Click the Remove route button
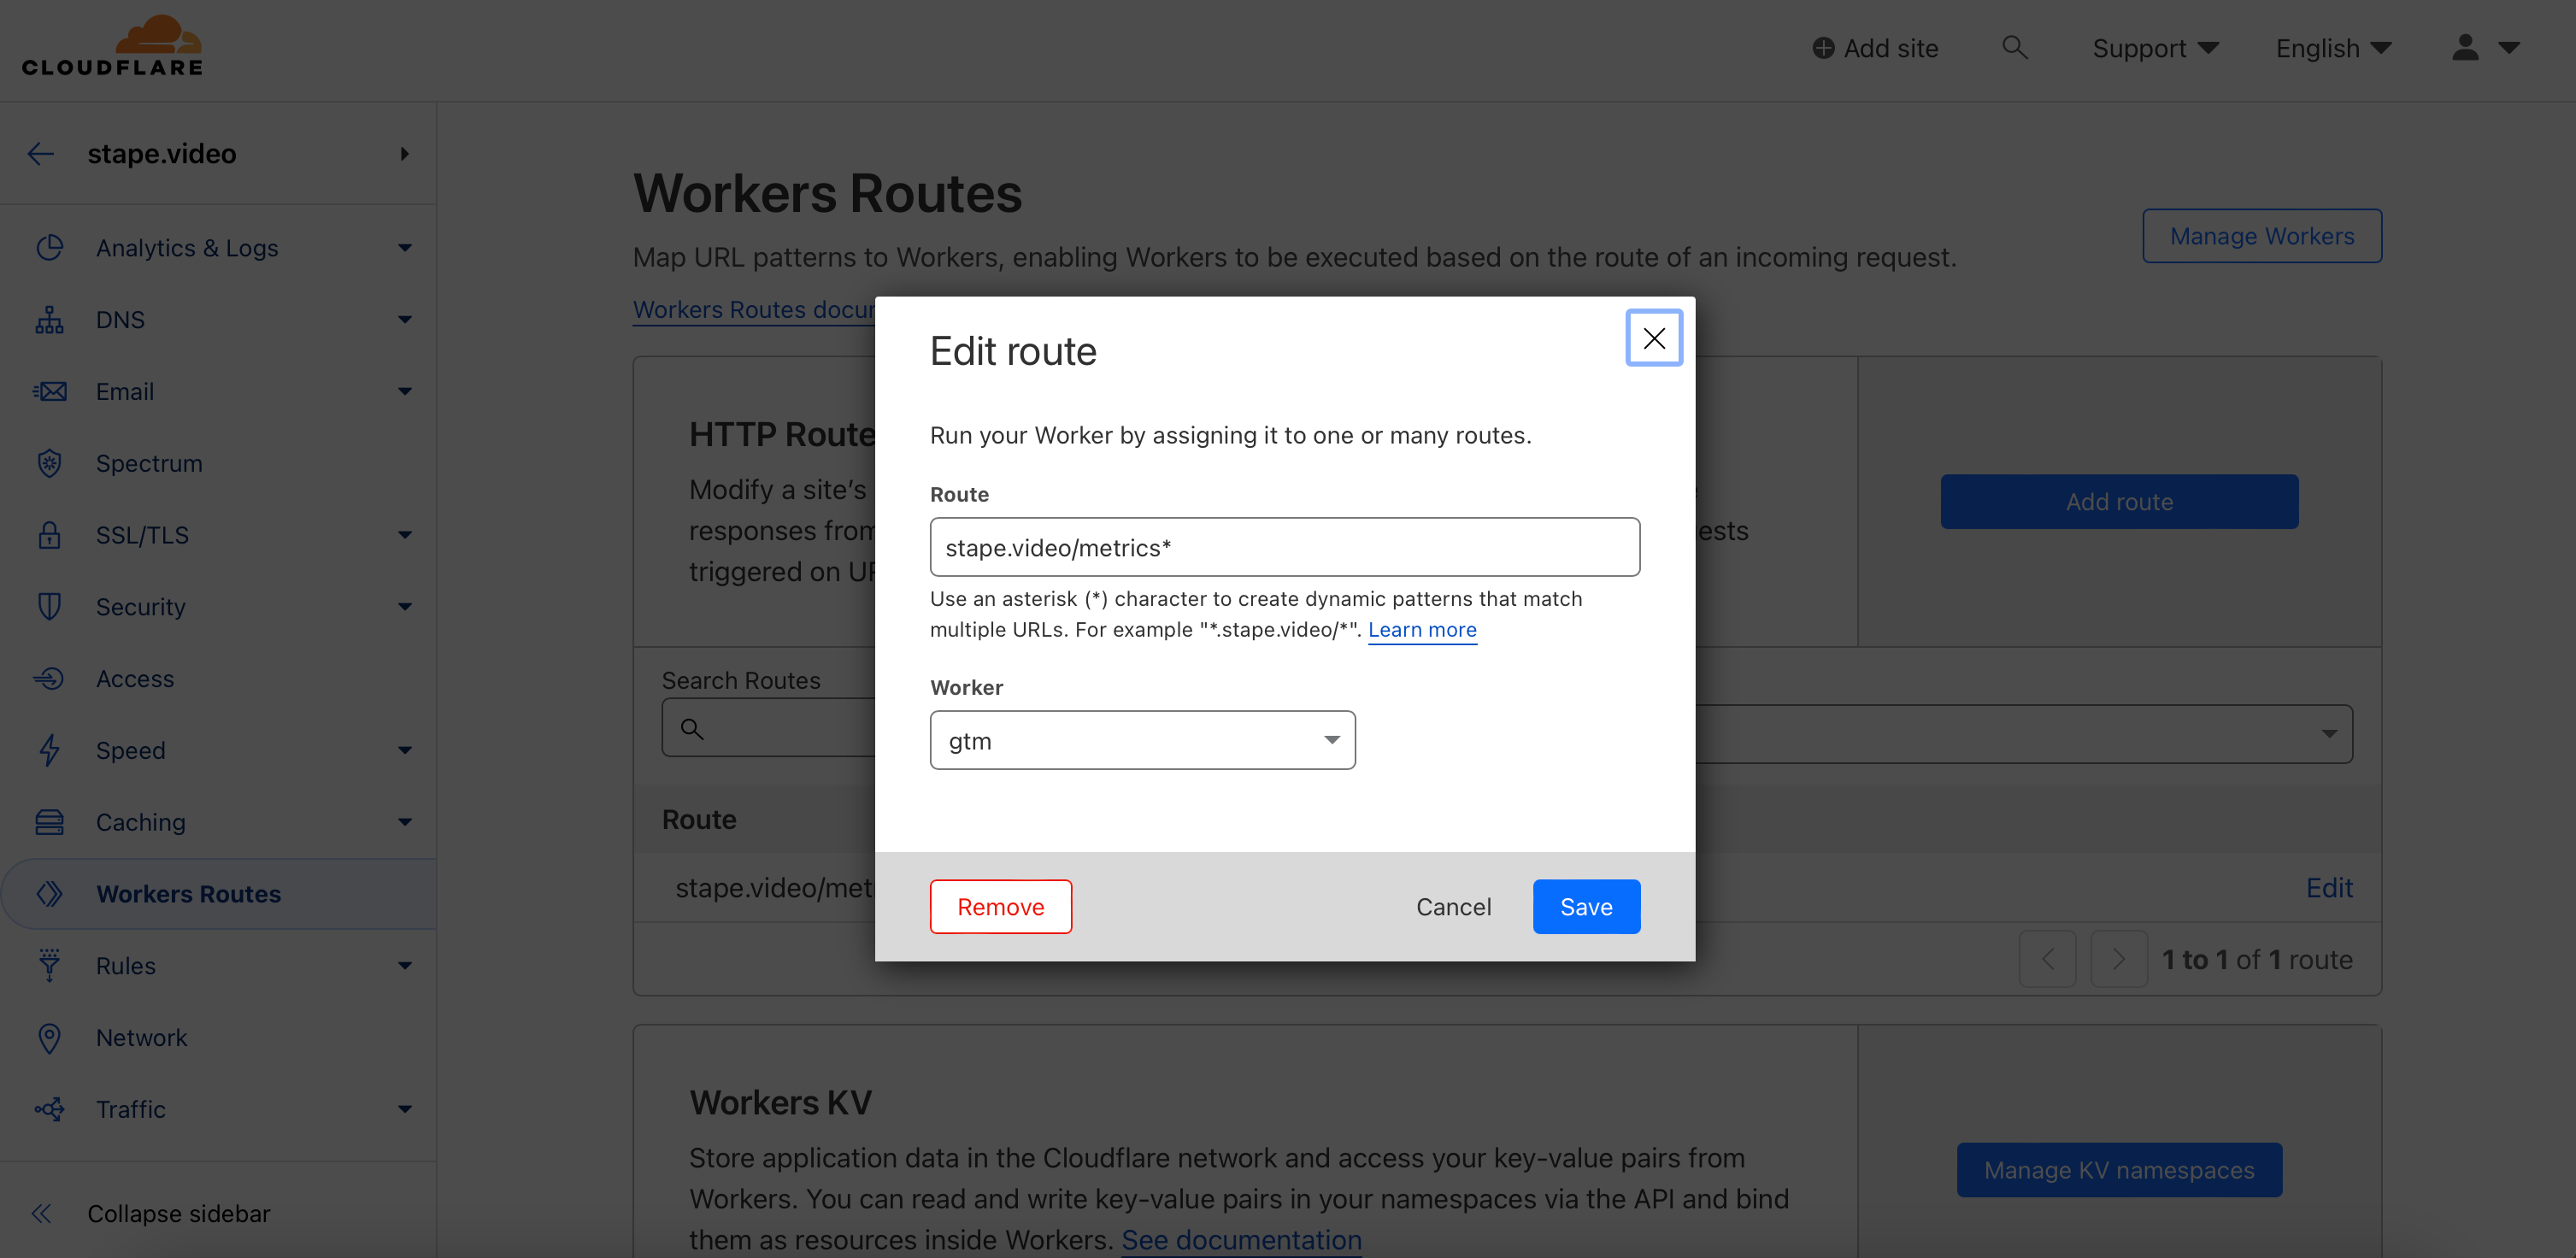Screen dimensions: 2576x1258 coord(1001,905)
